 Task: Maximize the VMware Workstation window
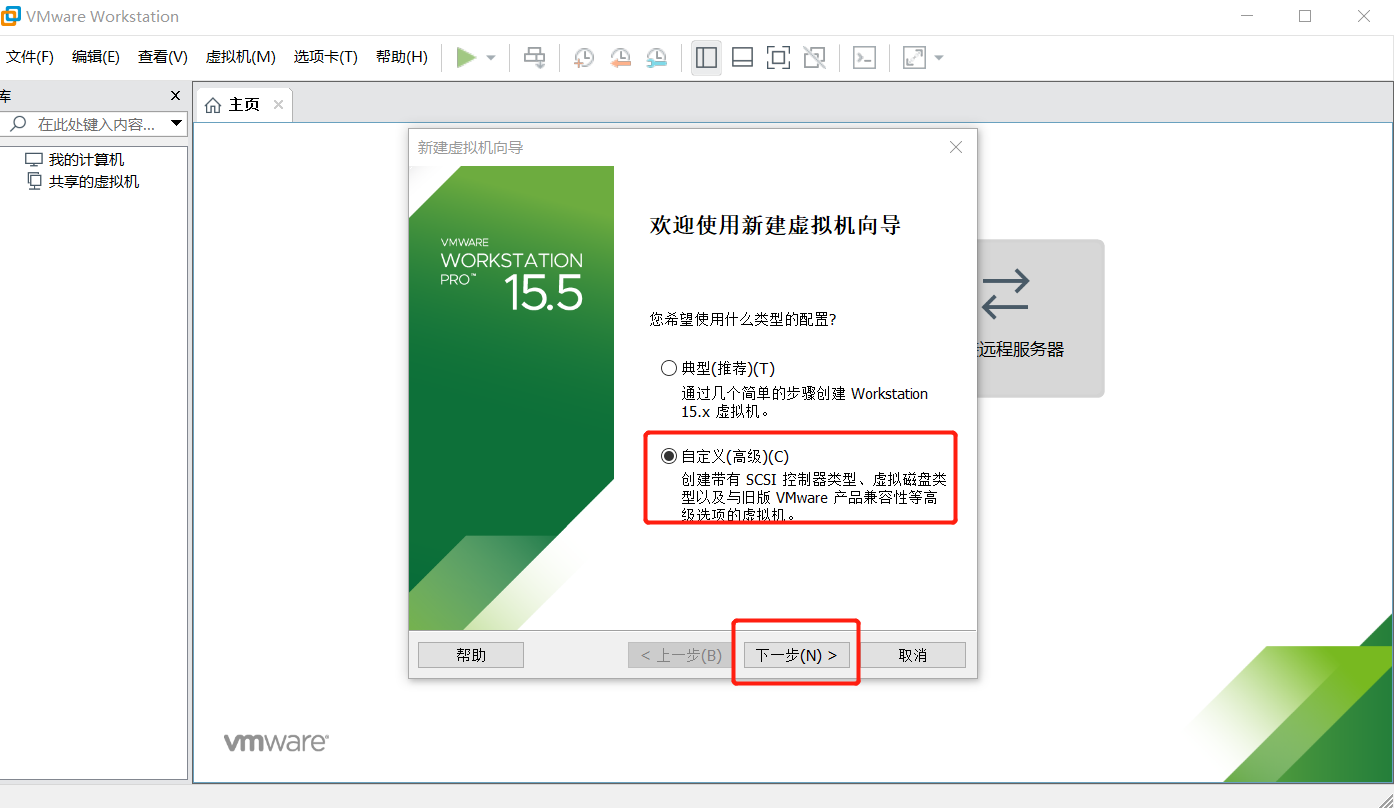(1305, 16)
